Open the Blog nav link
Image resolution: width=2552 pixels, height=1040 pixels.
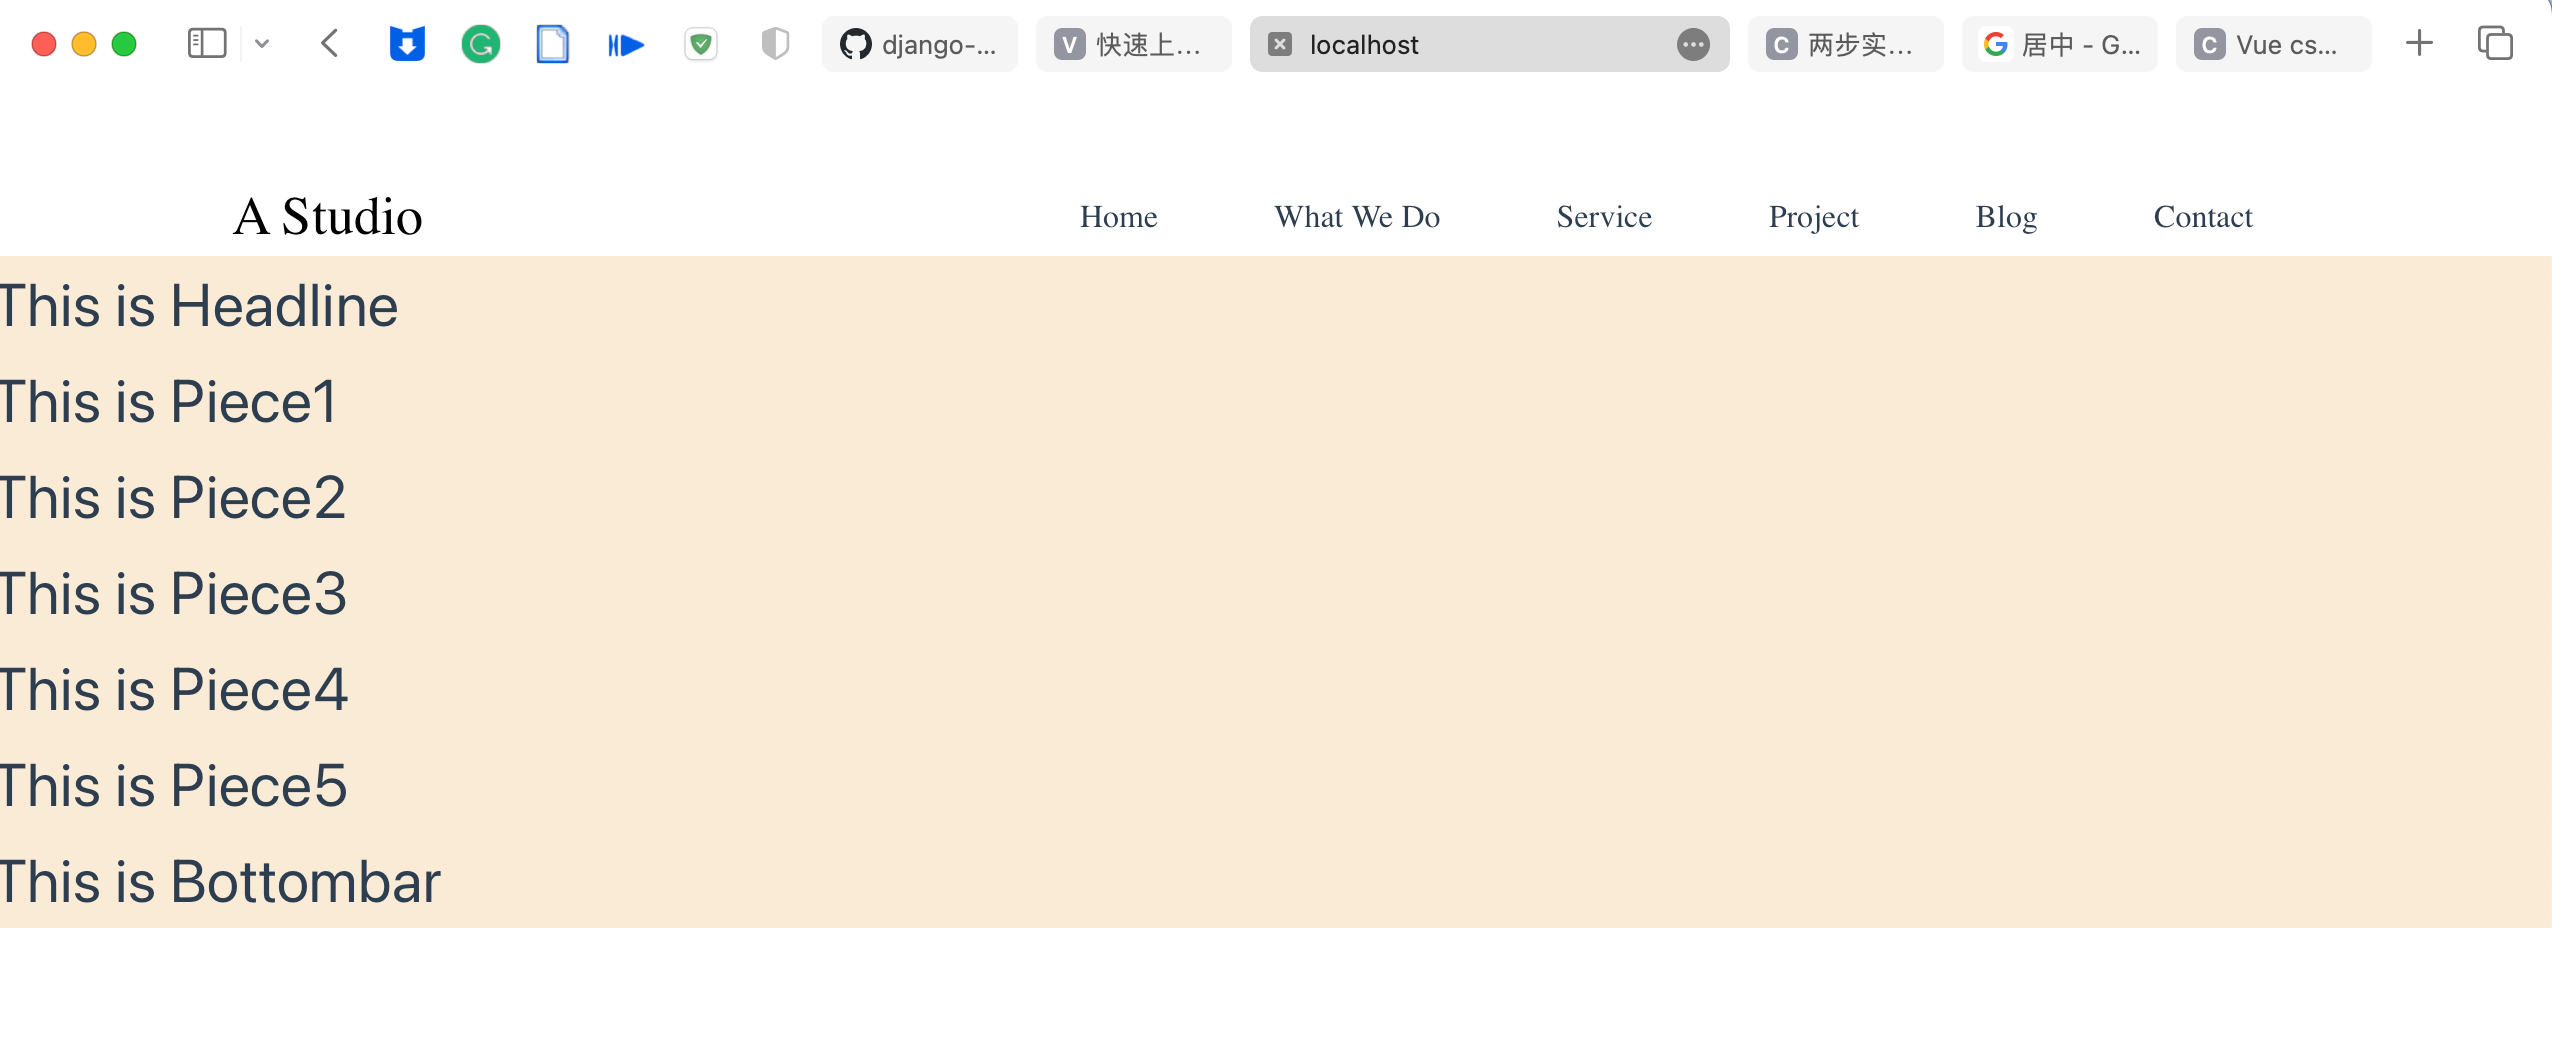(2006, 218)
